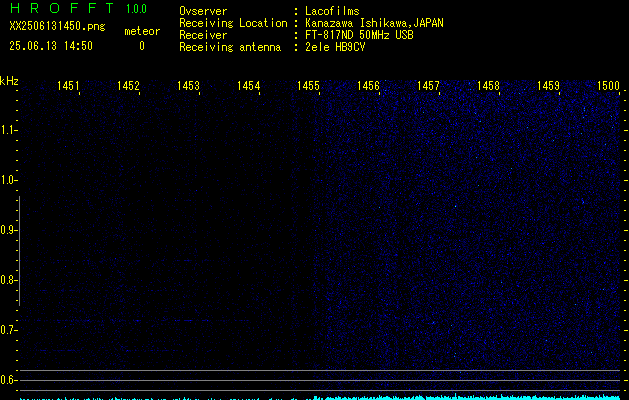Click the HROFFT program title

click(x=62, y=8)
